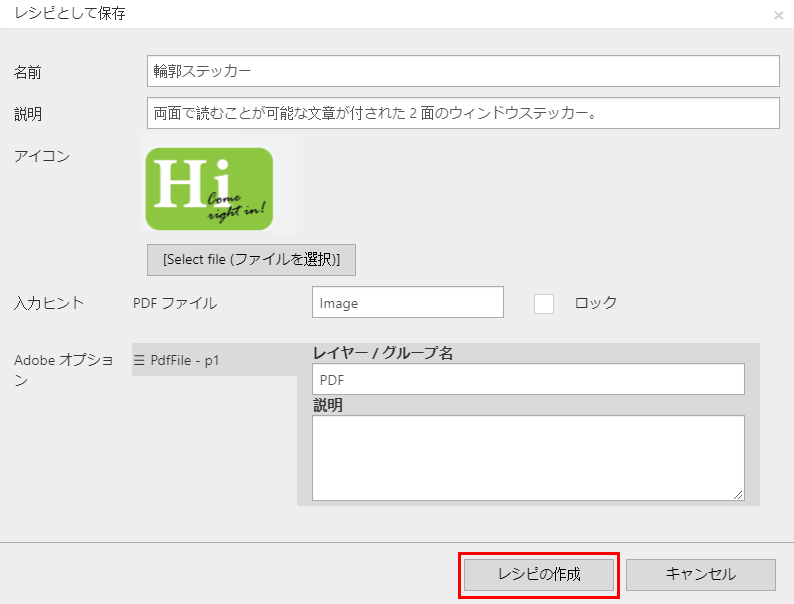Toggle the ロック checkbox

[x=543, y=304]
